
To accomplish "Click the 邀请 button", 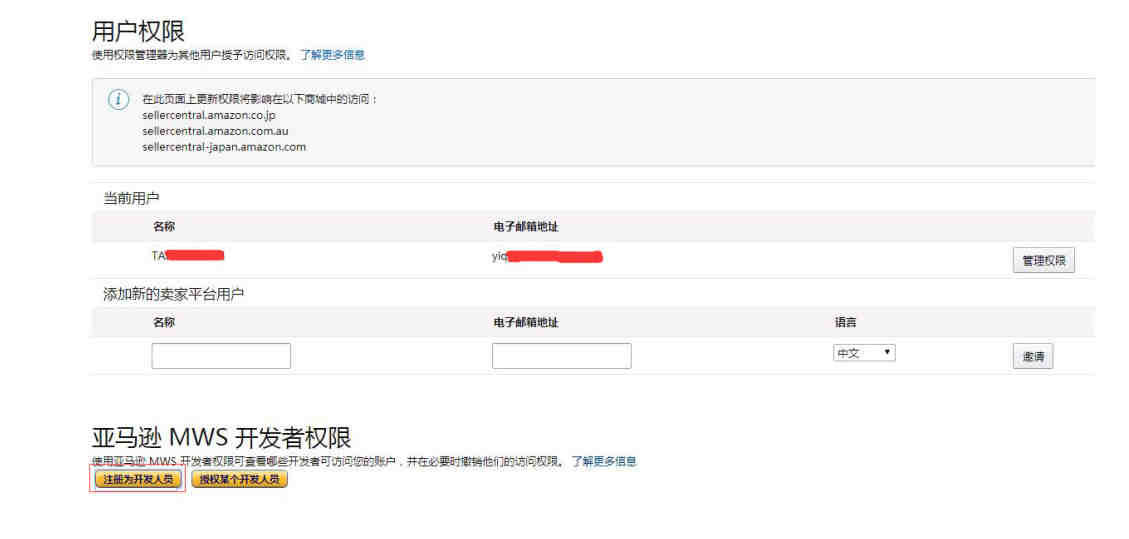I will point(1033,356).
